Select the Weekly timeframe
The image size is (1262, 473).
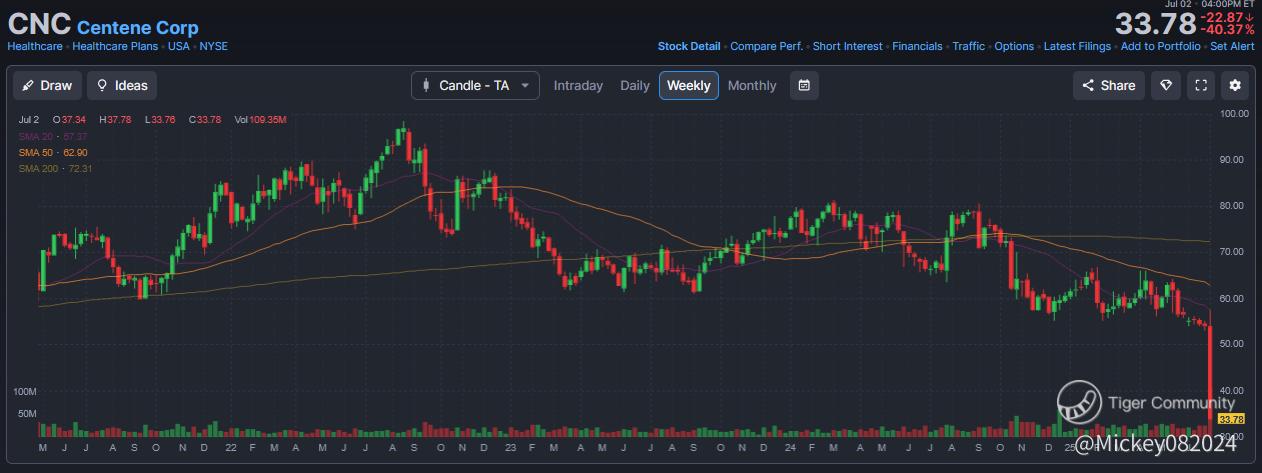pos(689,85)
